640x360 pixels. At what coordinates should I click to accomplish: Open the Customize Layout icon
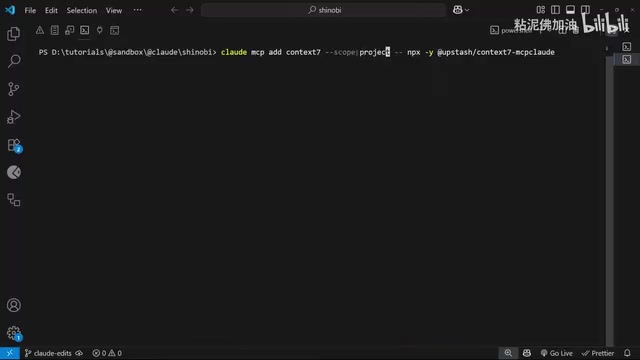coord(540,10)
